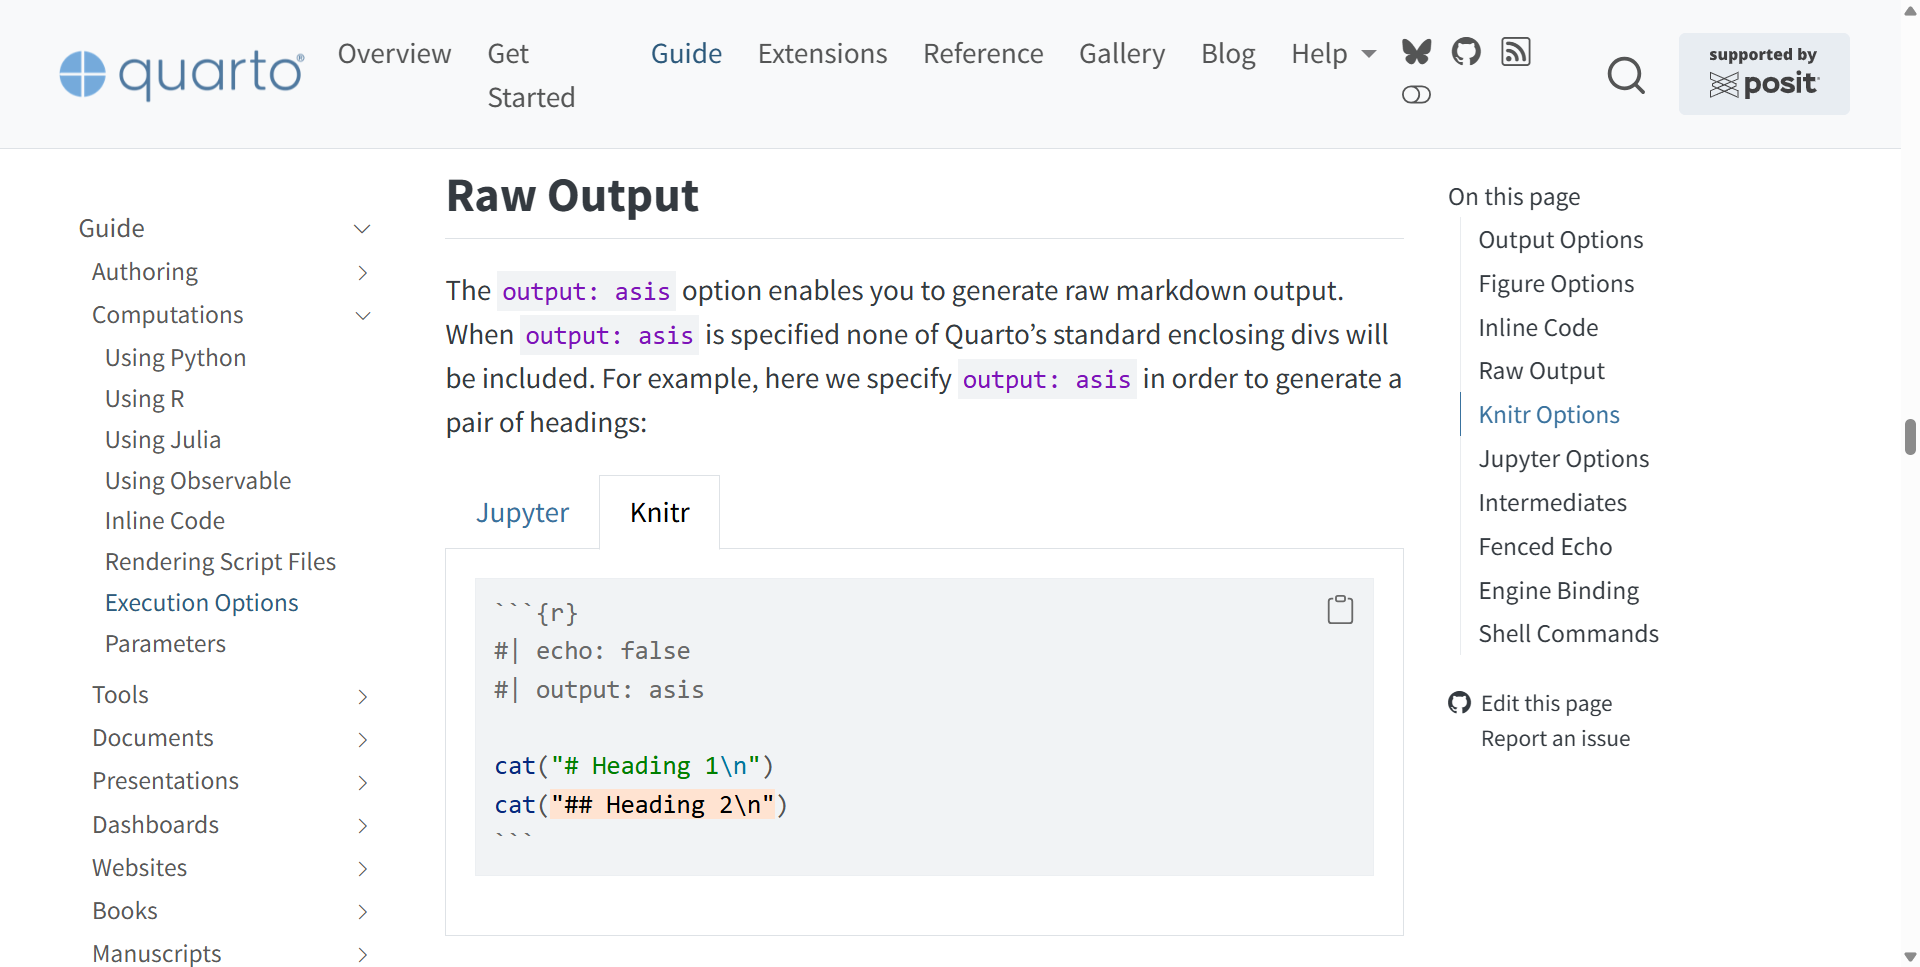This screenshot has width=1920, height=967.
Task: Click the RSS feed icon
Action: [x=1515, y=52]
